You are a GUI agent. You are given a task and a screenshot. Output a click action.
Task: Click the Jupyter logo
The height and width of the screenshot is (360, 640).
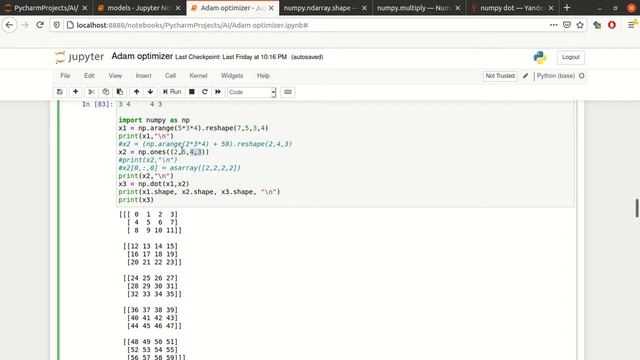80,57
